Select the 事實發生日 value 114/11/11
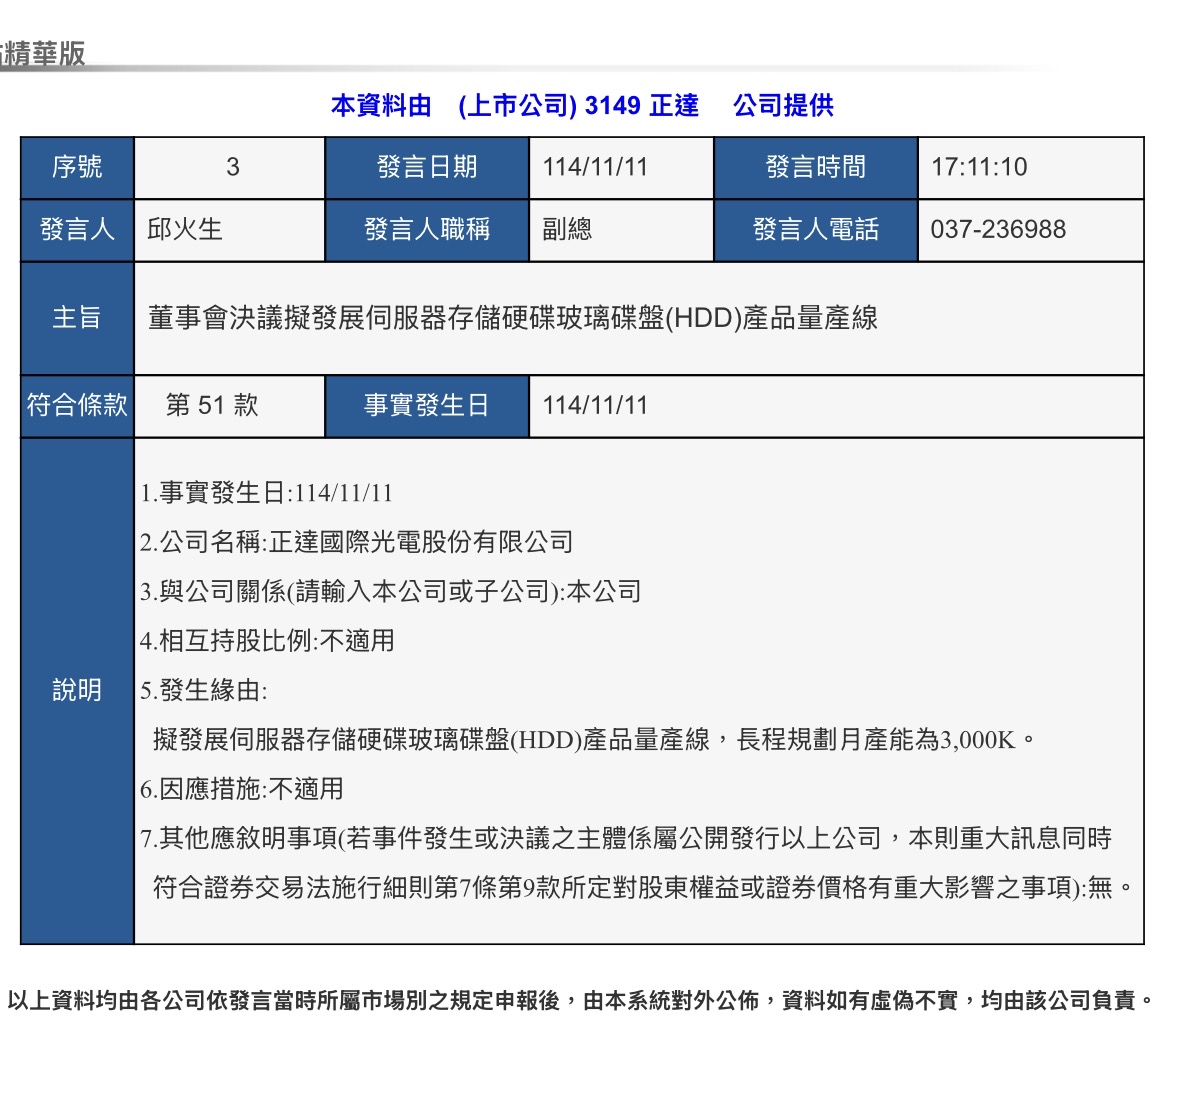The height and width of the screenshot is (1109, 1184). click(x=595, y=405)
